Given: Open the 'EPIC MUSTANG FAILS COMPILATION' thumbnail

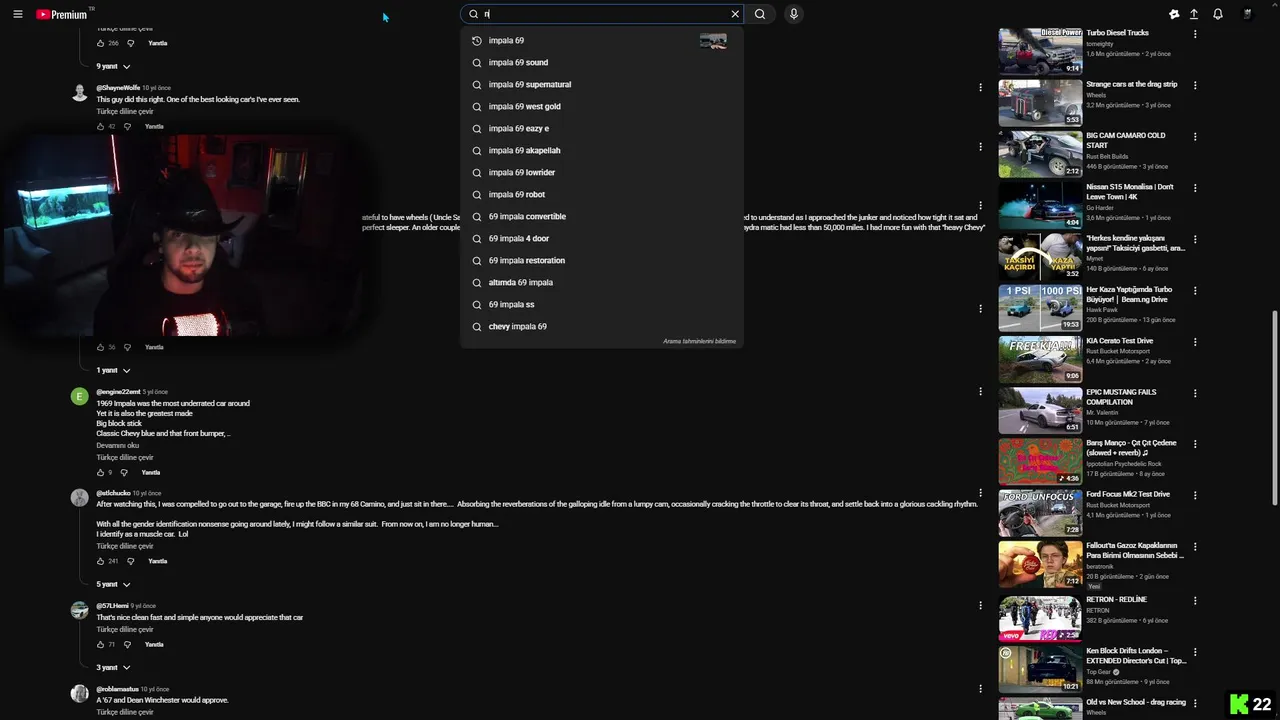Looking at the screenshot, I should tap(1040, 410).
